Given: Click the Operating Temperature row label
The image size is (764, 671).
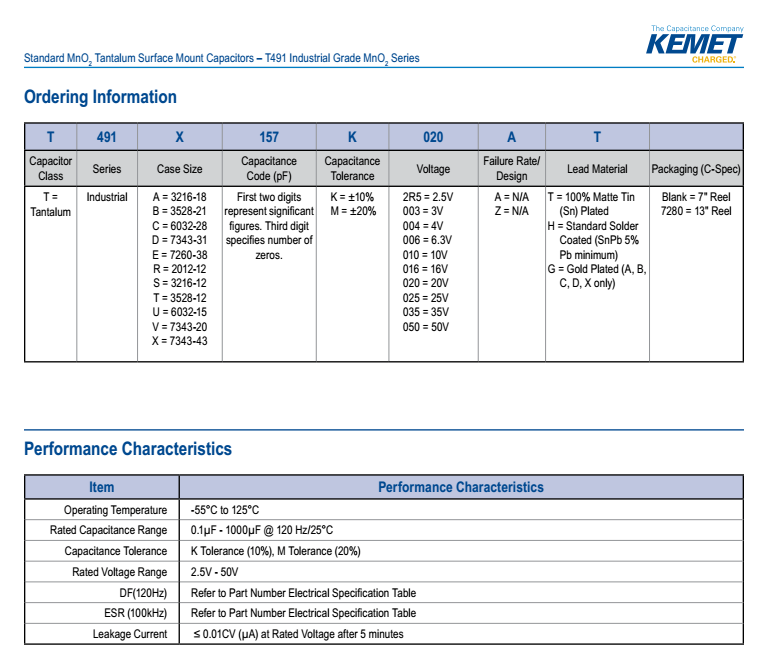Looking at the screenshot, I should (115, 510).
